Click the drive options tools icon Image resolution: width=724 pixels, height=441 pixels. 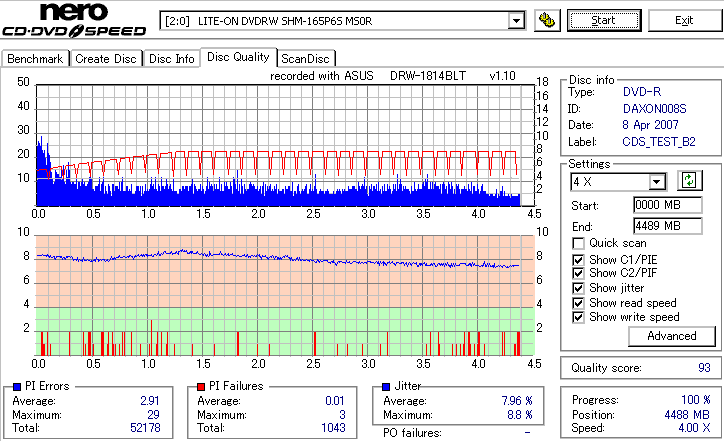(x=547, y=21)
